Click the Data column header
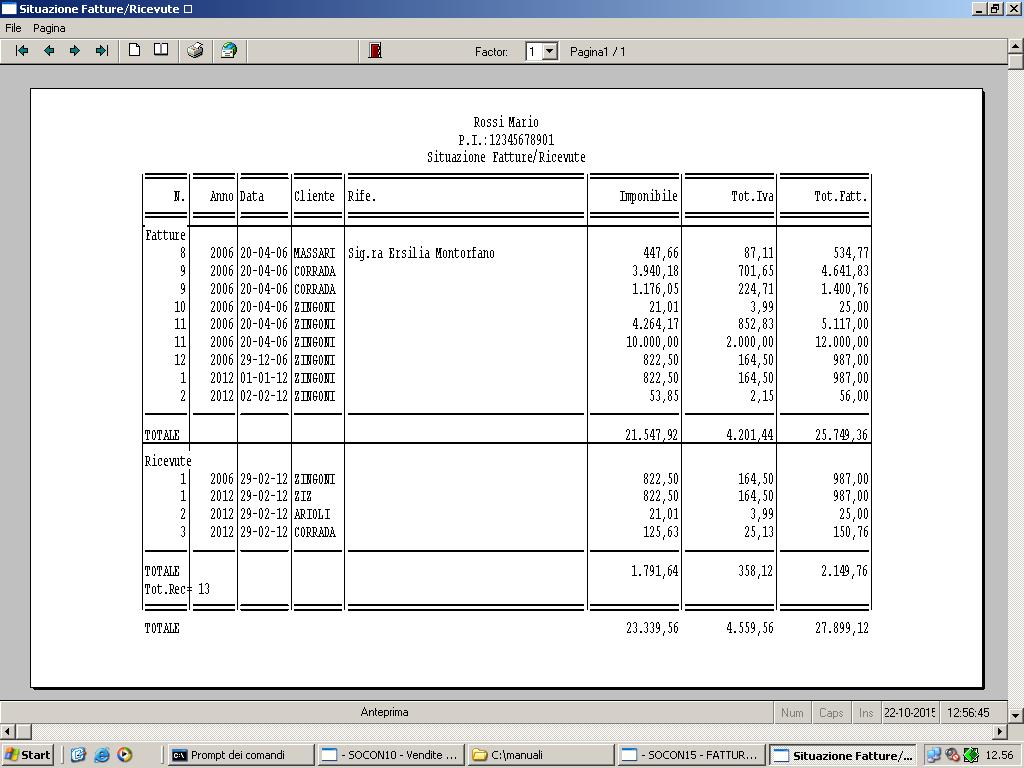This screenshot has height=768, width=1024. [x=252, y=196]
